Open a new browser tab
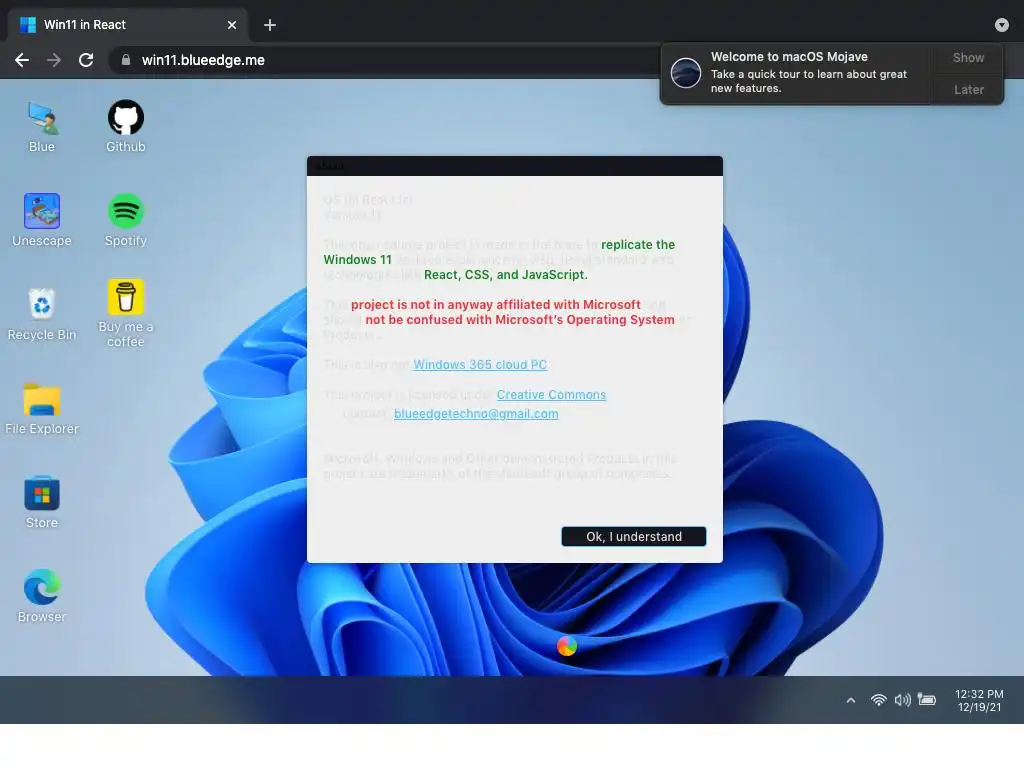The width and height of the screenshot is (1024, 768). [270, 25]
